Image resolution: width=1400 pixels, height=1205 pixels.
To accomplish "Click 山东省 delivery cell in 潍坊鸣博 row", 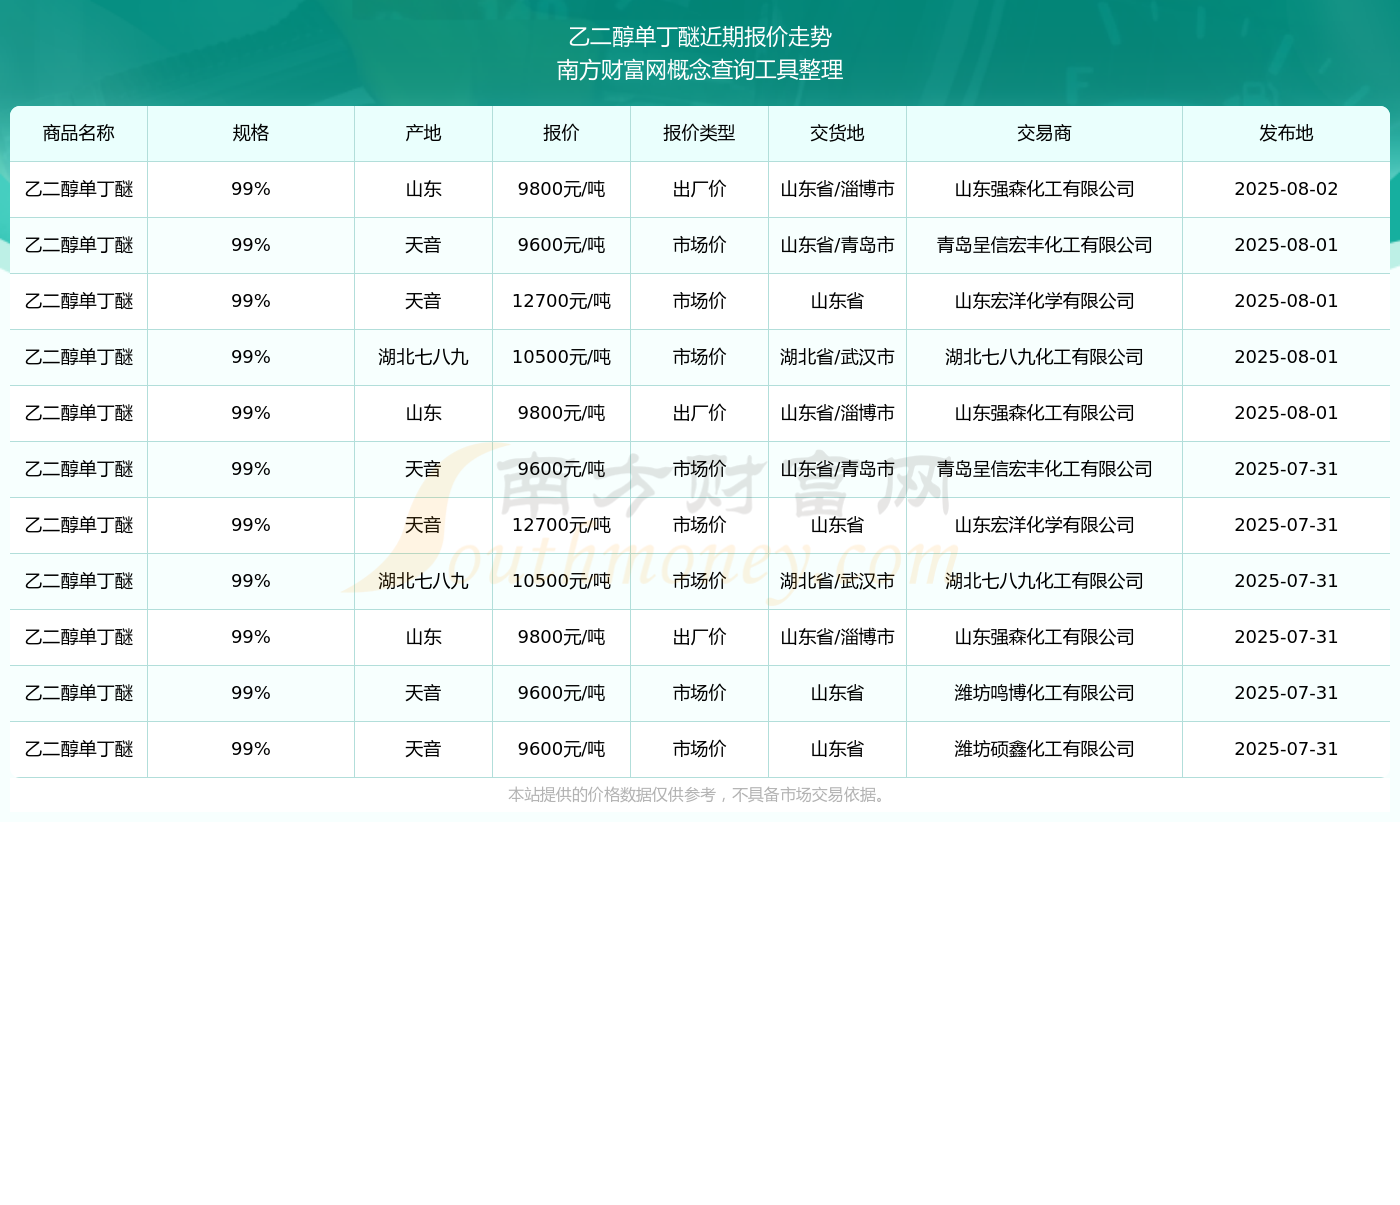I will pyautogui.click(x=837, y=693).
